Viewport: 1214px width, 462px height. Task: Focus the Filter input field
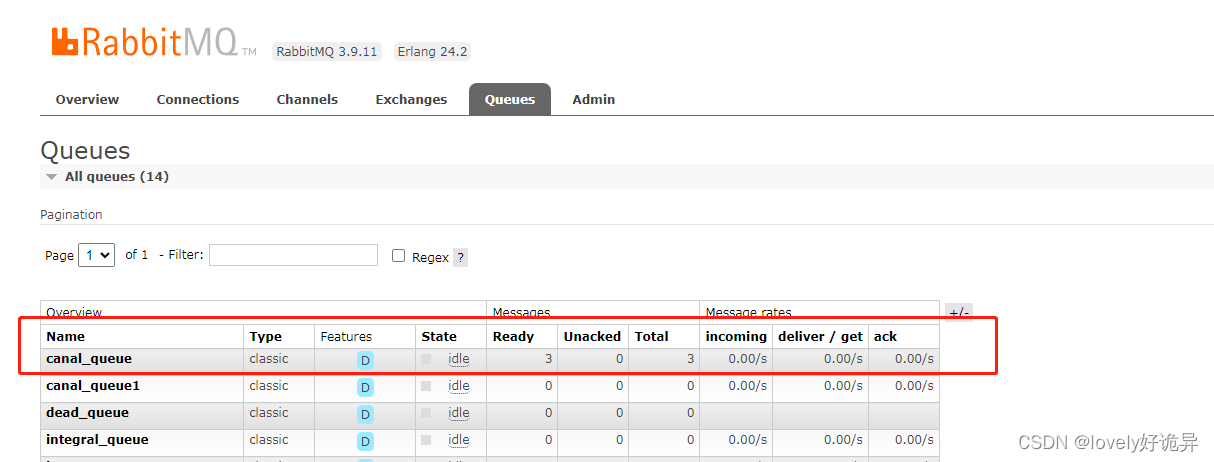[x=293, y=255]
